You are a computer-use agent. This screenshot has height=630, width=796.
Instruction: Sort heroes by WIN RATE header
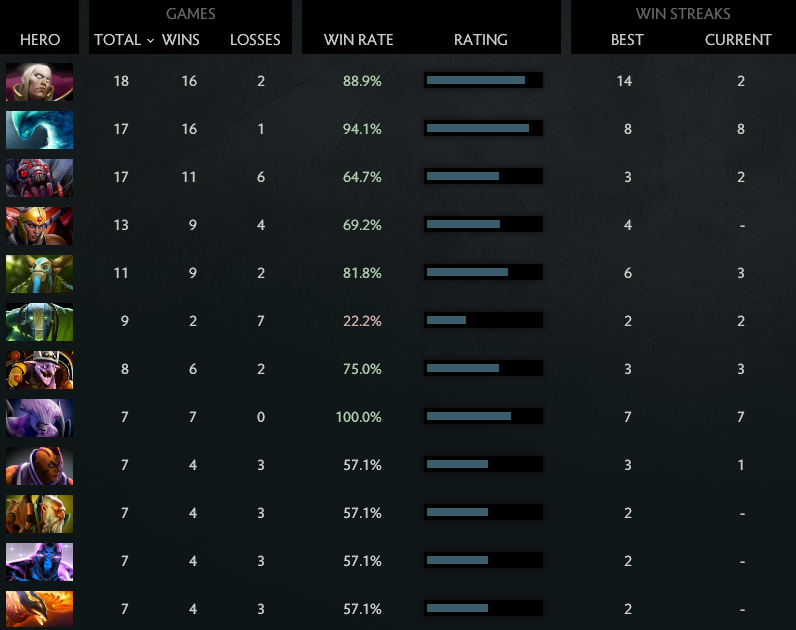[359, 40]
